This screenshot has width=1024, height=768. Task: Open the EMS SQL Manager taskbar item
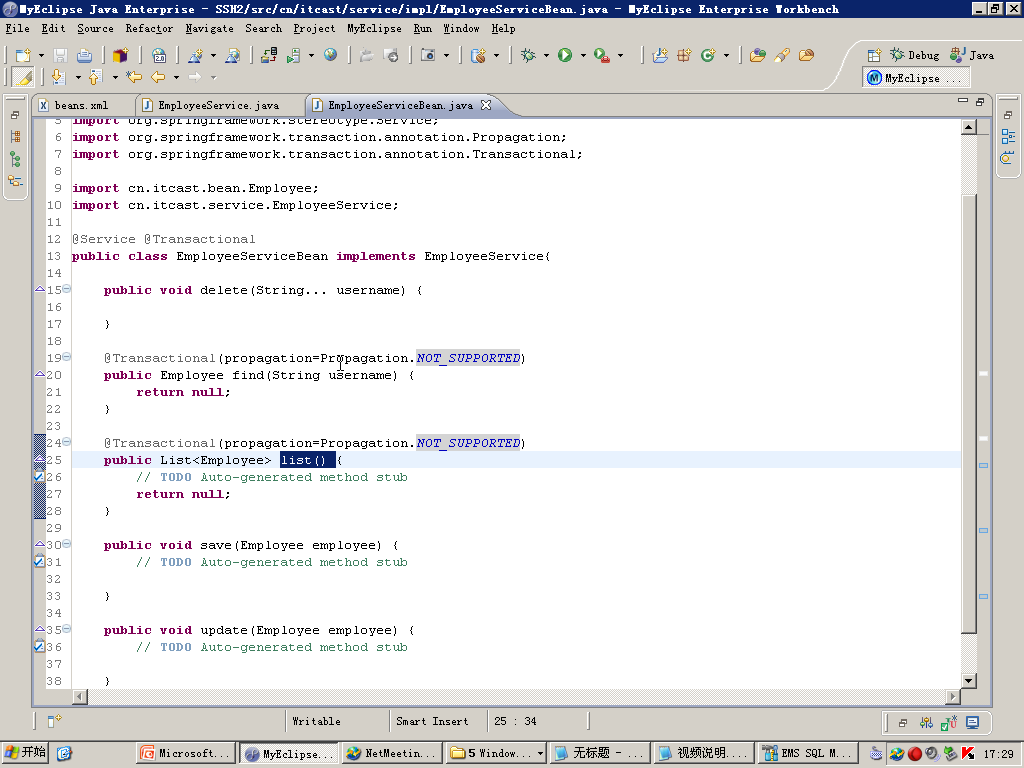[807, 753]
